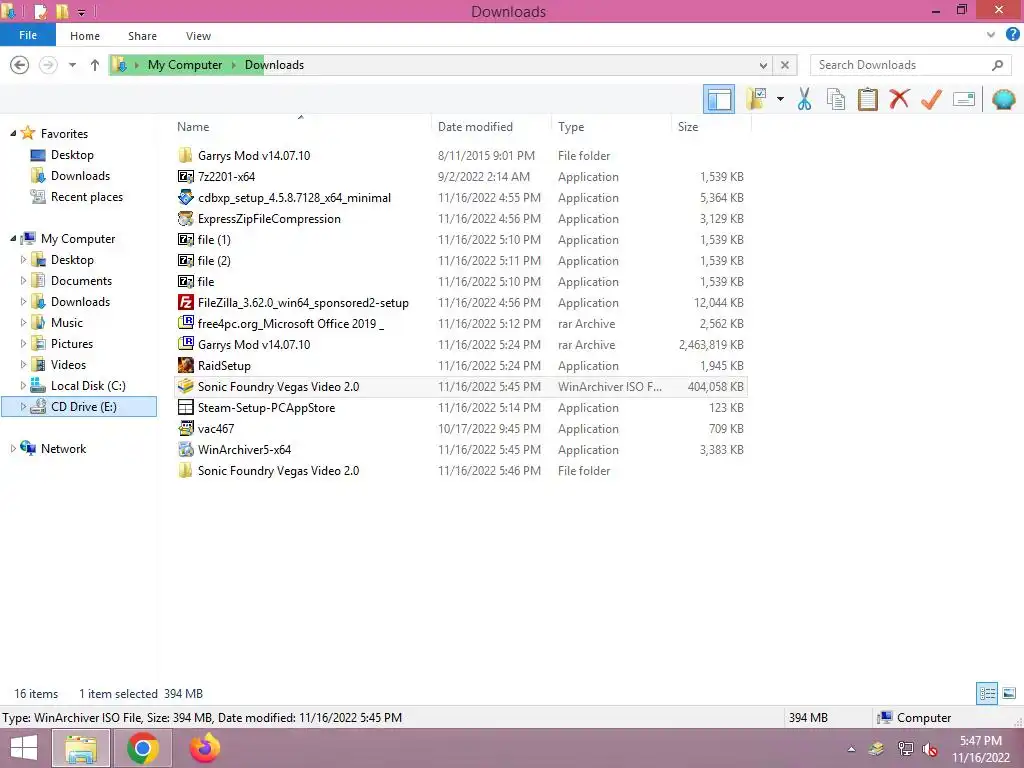Open the Help question mark icon

coord(1012,35)
